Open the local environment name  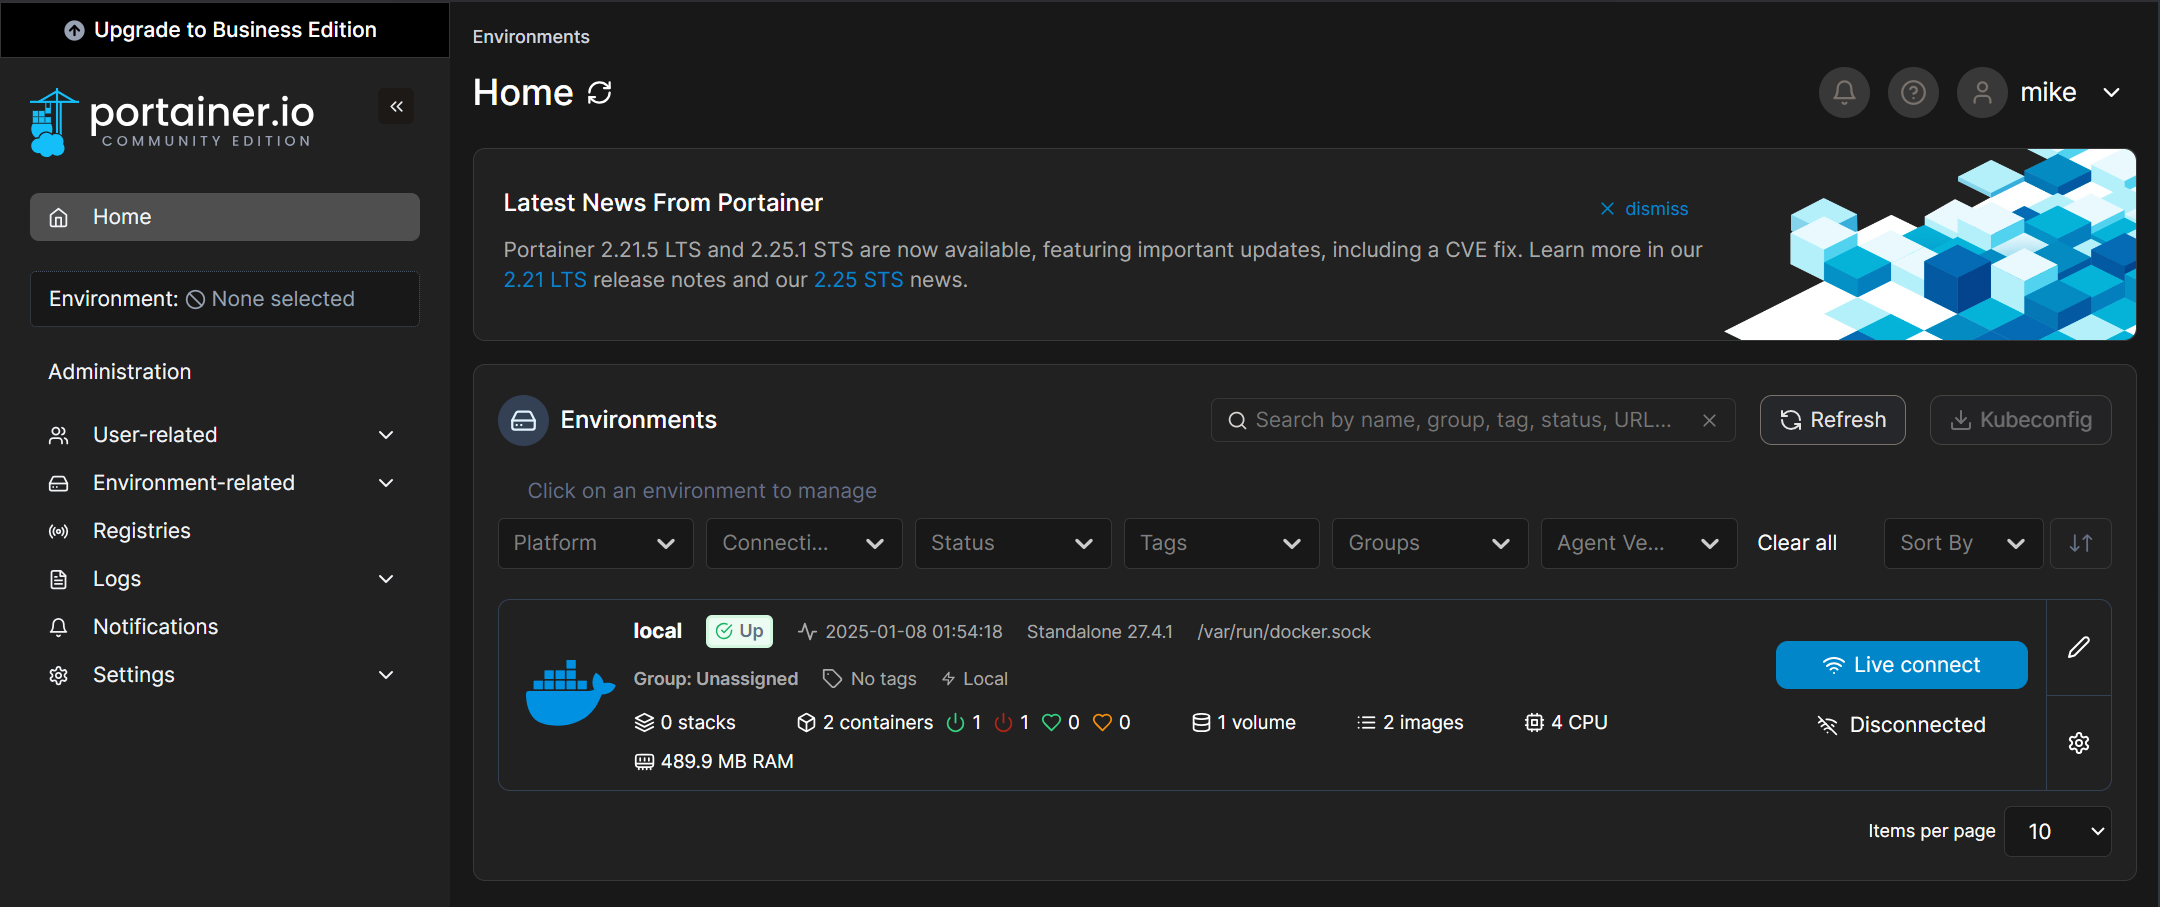click(658, 632)
